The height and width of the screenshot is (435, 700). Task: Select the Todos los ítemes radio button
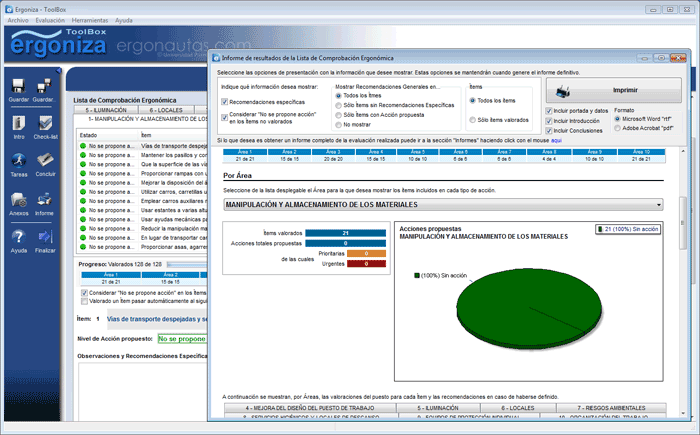(338, 96)
